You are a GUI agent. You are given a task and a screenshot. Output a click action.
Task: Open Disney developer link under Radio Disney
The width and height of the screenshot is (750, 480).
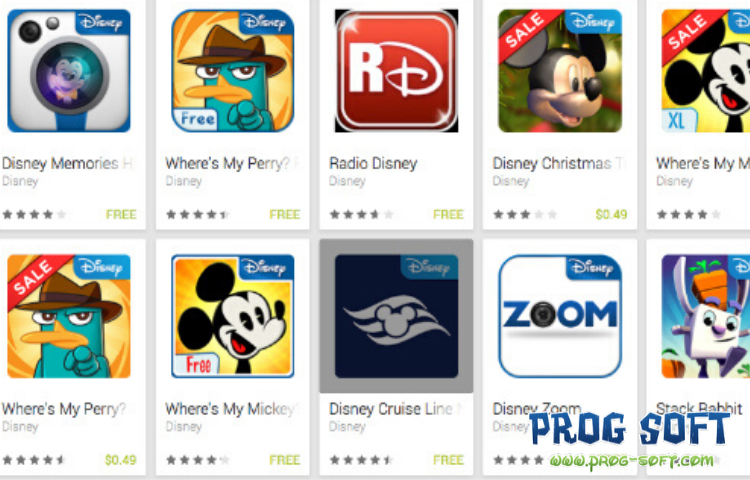[x=347, y=181]
